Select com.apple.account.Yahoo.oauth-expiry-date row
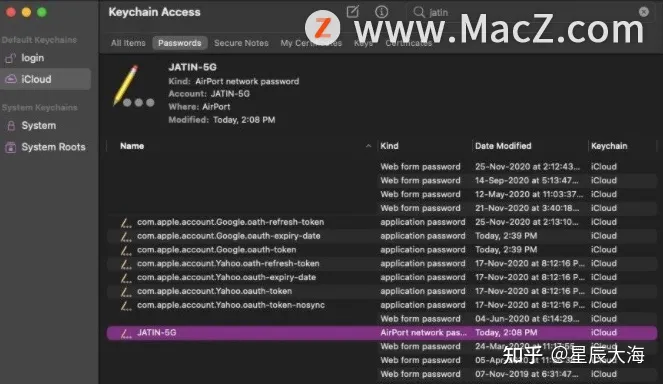663x384 pixels. click(382, 277)
